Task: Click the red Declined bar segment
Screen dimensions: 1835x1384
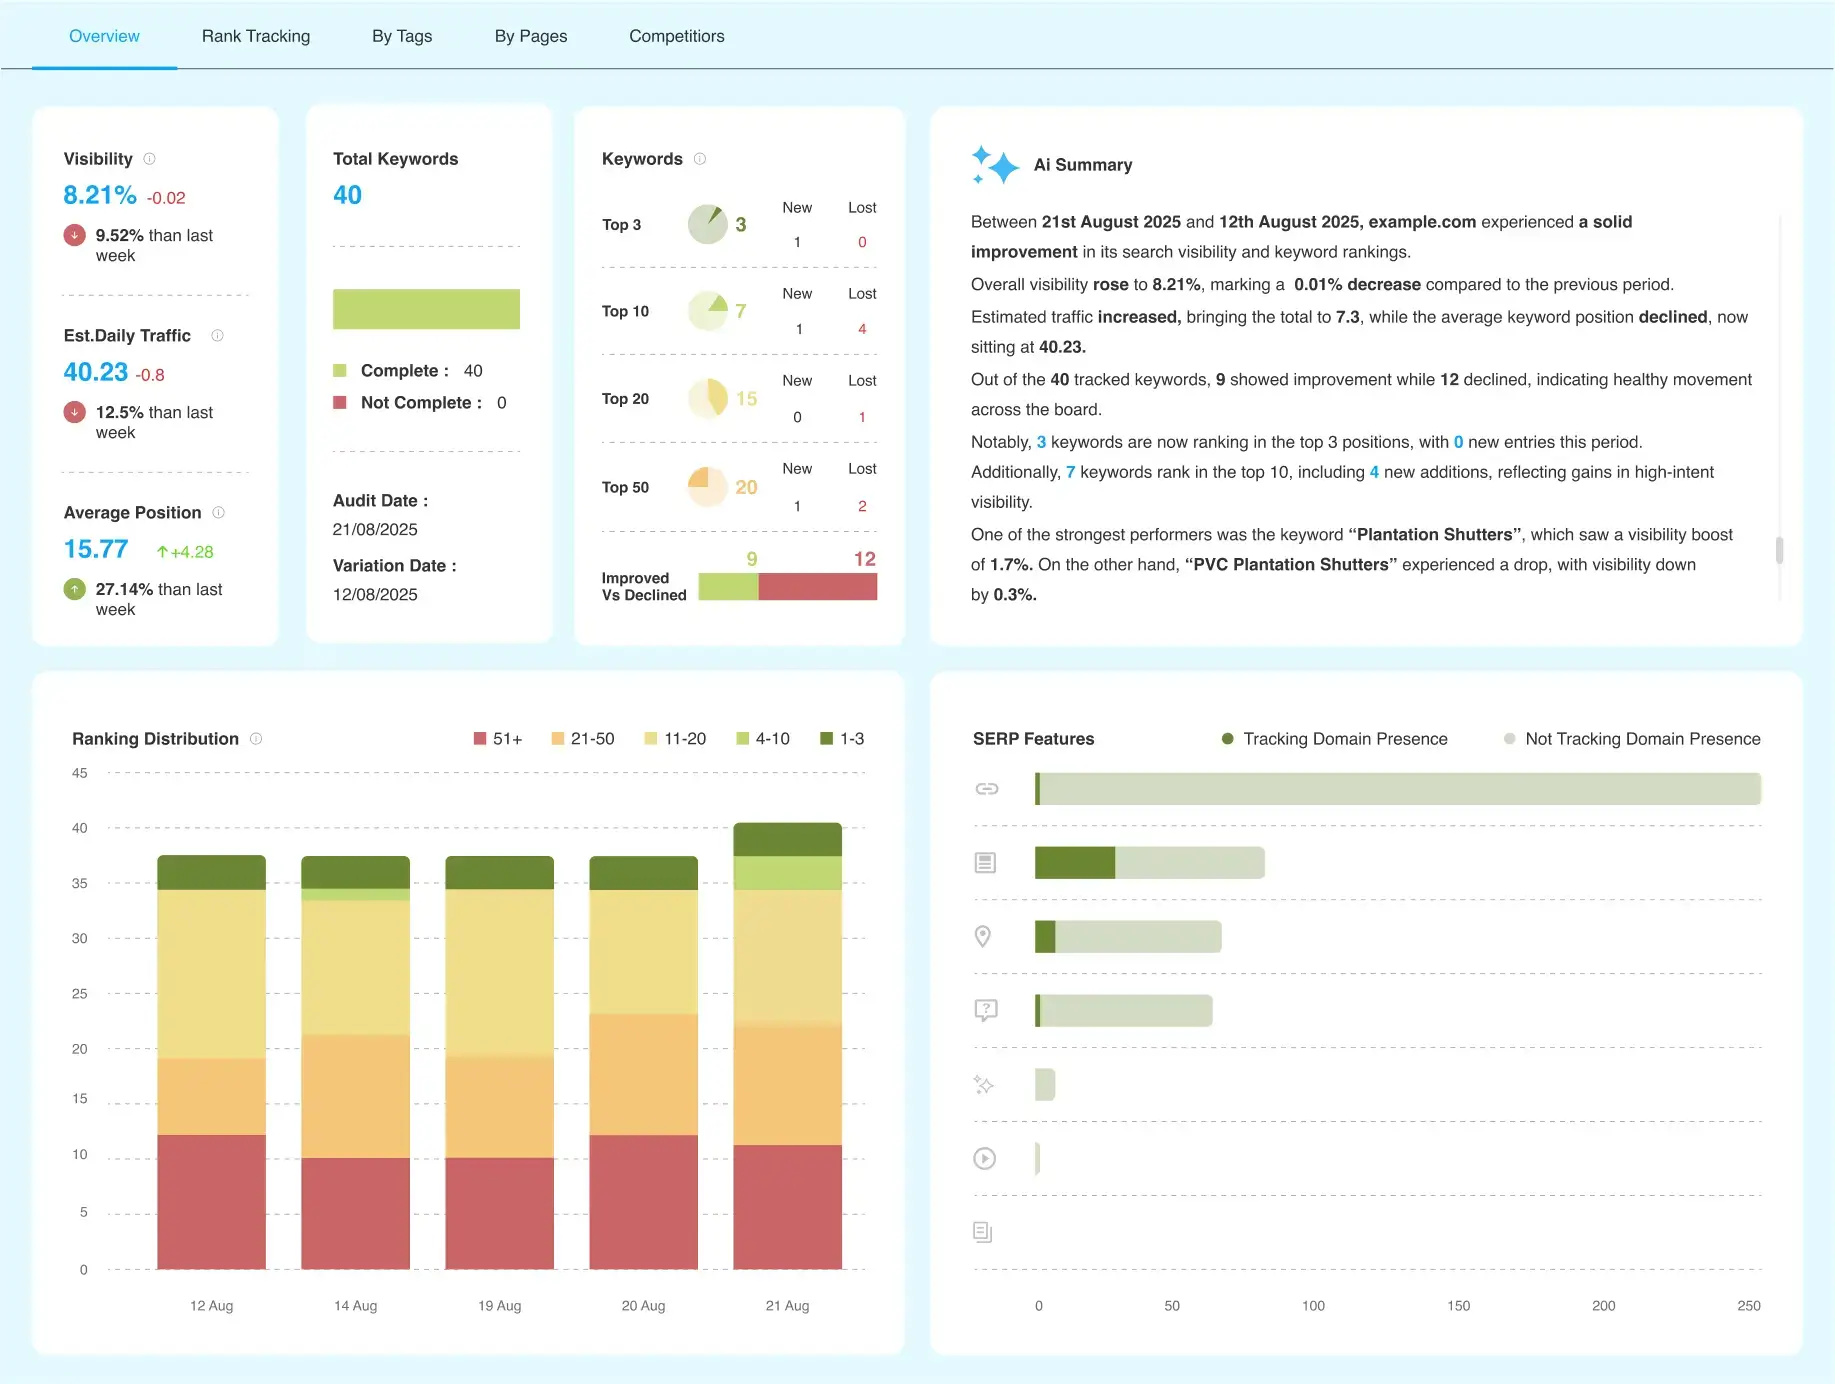Action: [817, 587]
